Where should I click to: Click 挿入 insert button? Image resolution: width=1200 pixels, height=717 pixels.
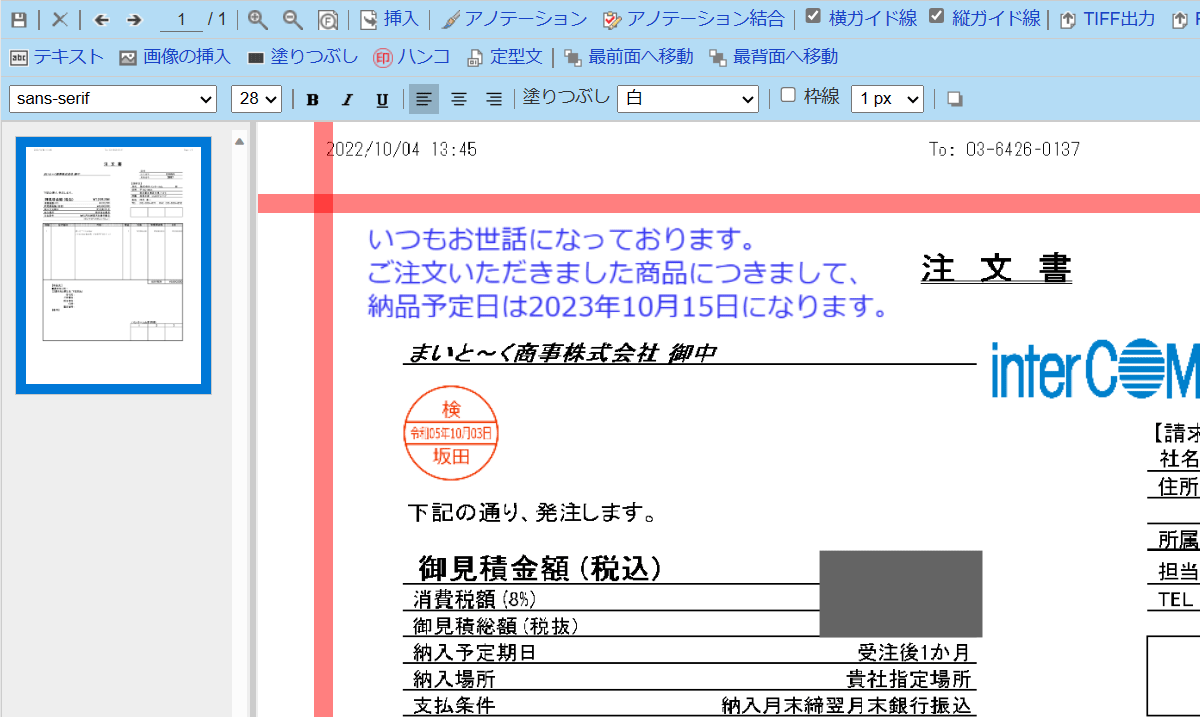390,19
